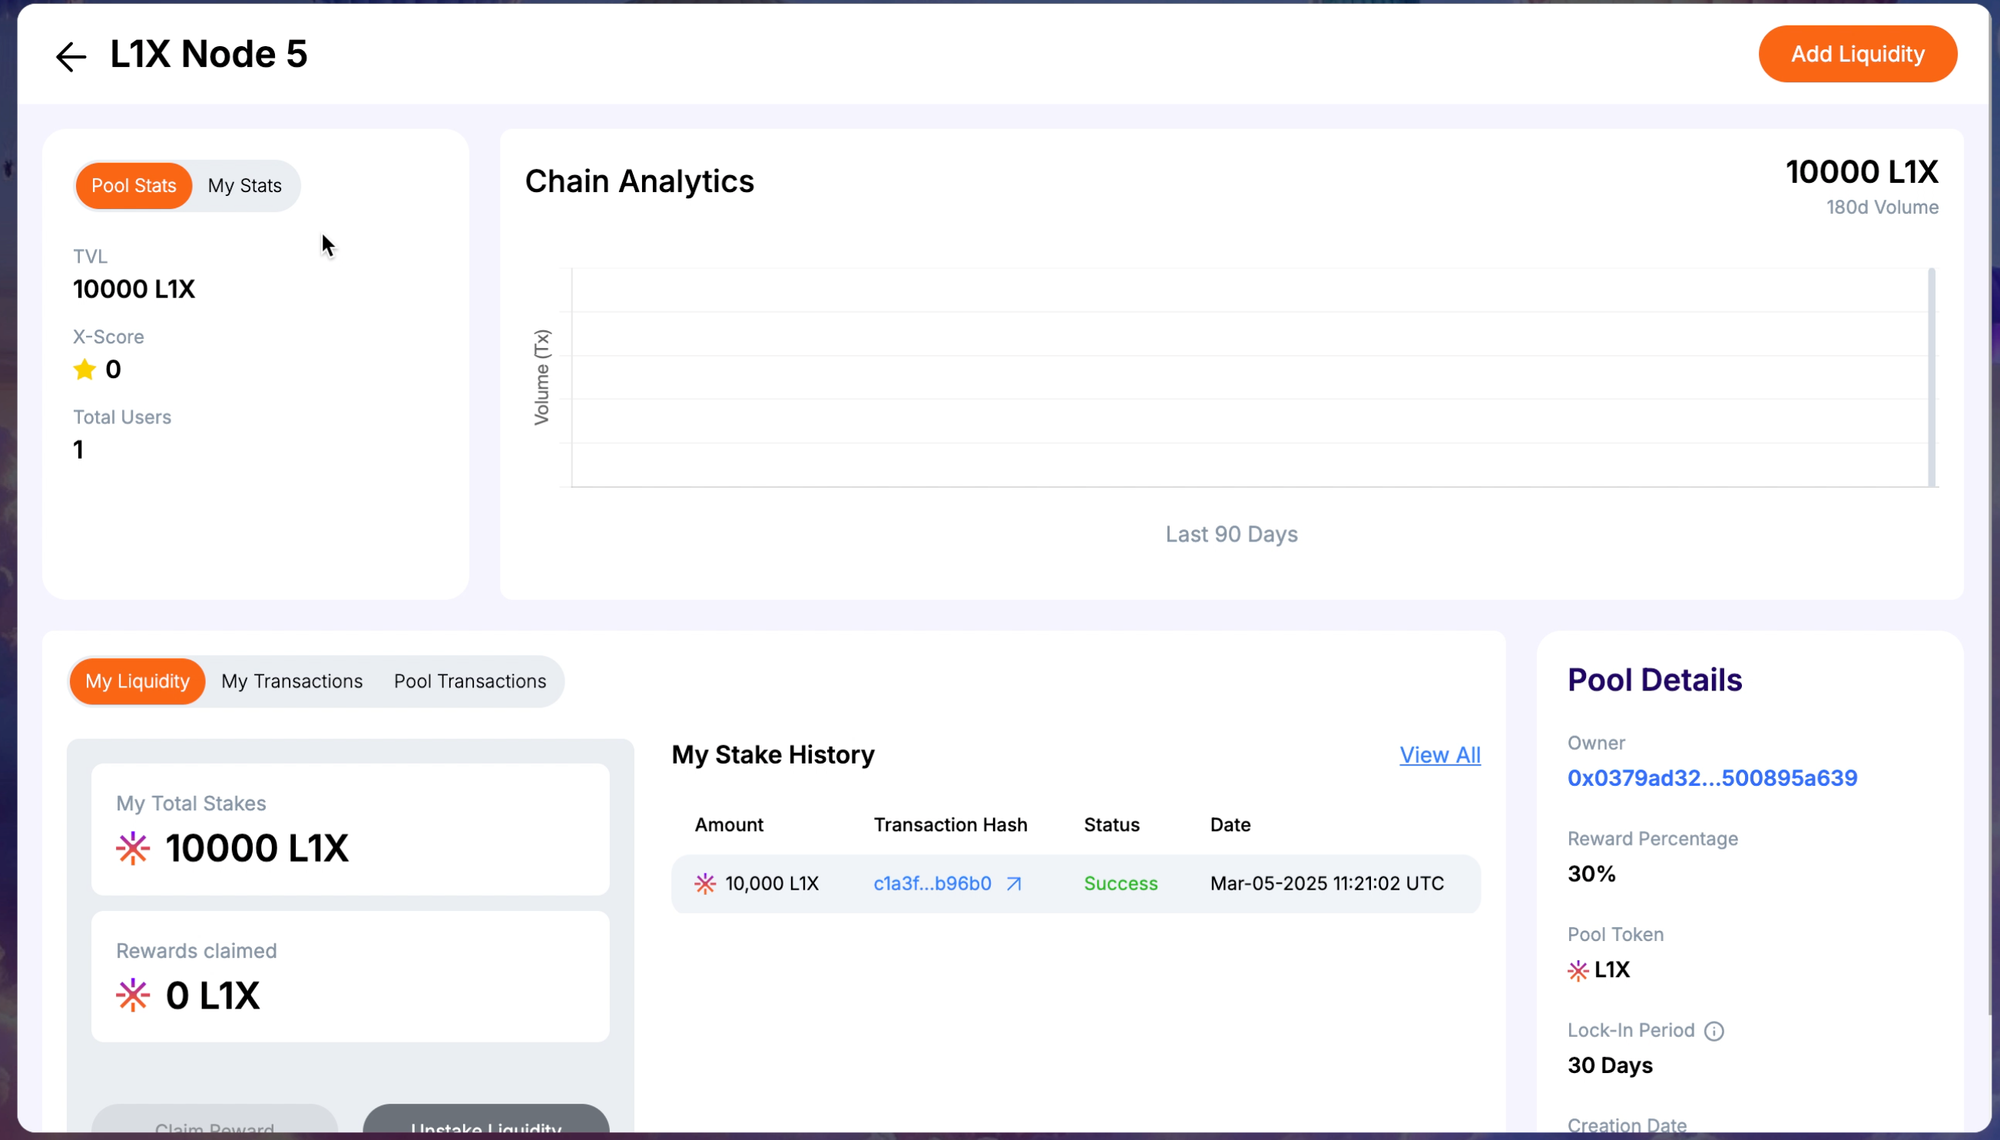Click the L1X Pool Token icon
2000x1140 pixels.
(x=1578, y=971)
